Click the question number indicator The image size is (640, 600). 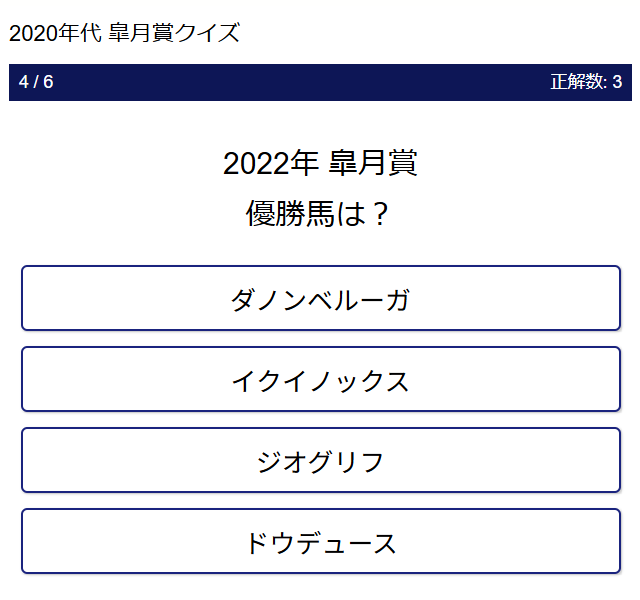coord(36,82)
